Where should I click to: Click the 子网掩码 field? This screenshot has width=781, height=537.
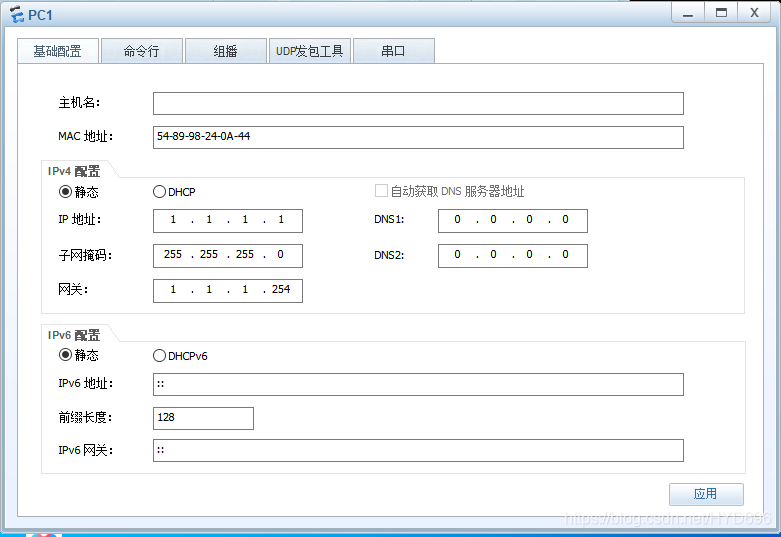pyautogui.click(x=228, y=256)
